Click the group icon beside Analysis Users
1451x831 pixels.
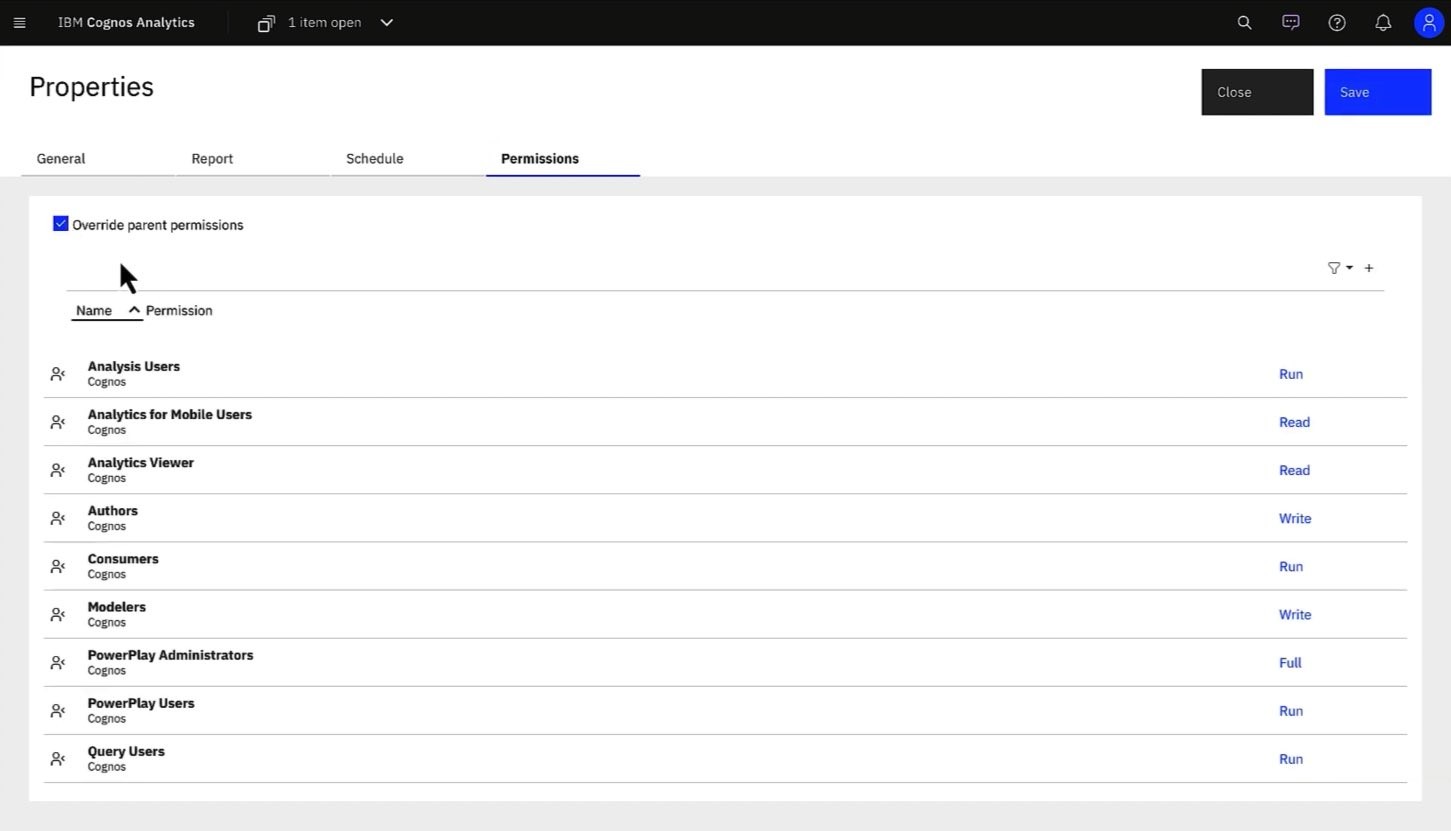[x=58, y=373]
